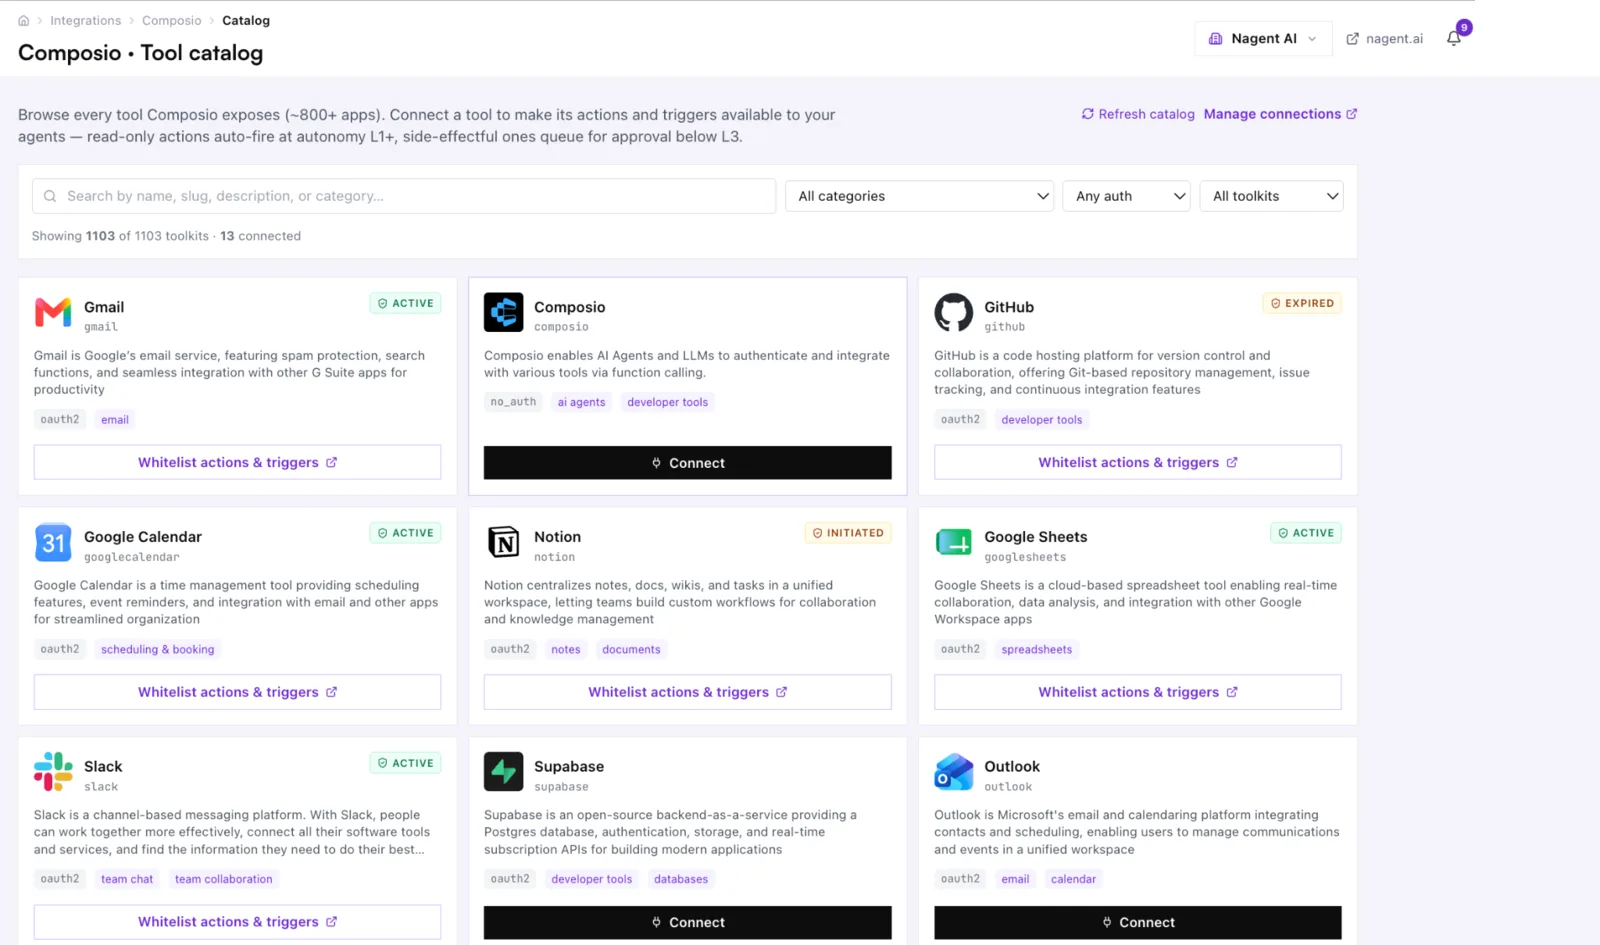This screenshot has height=945, width=1600.
Task: Expand the Nagent AI workspace switcher
Action: pos(1263,39)
